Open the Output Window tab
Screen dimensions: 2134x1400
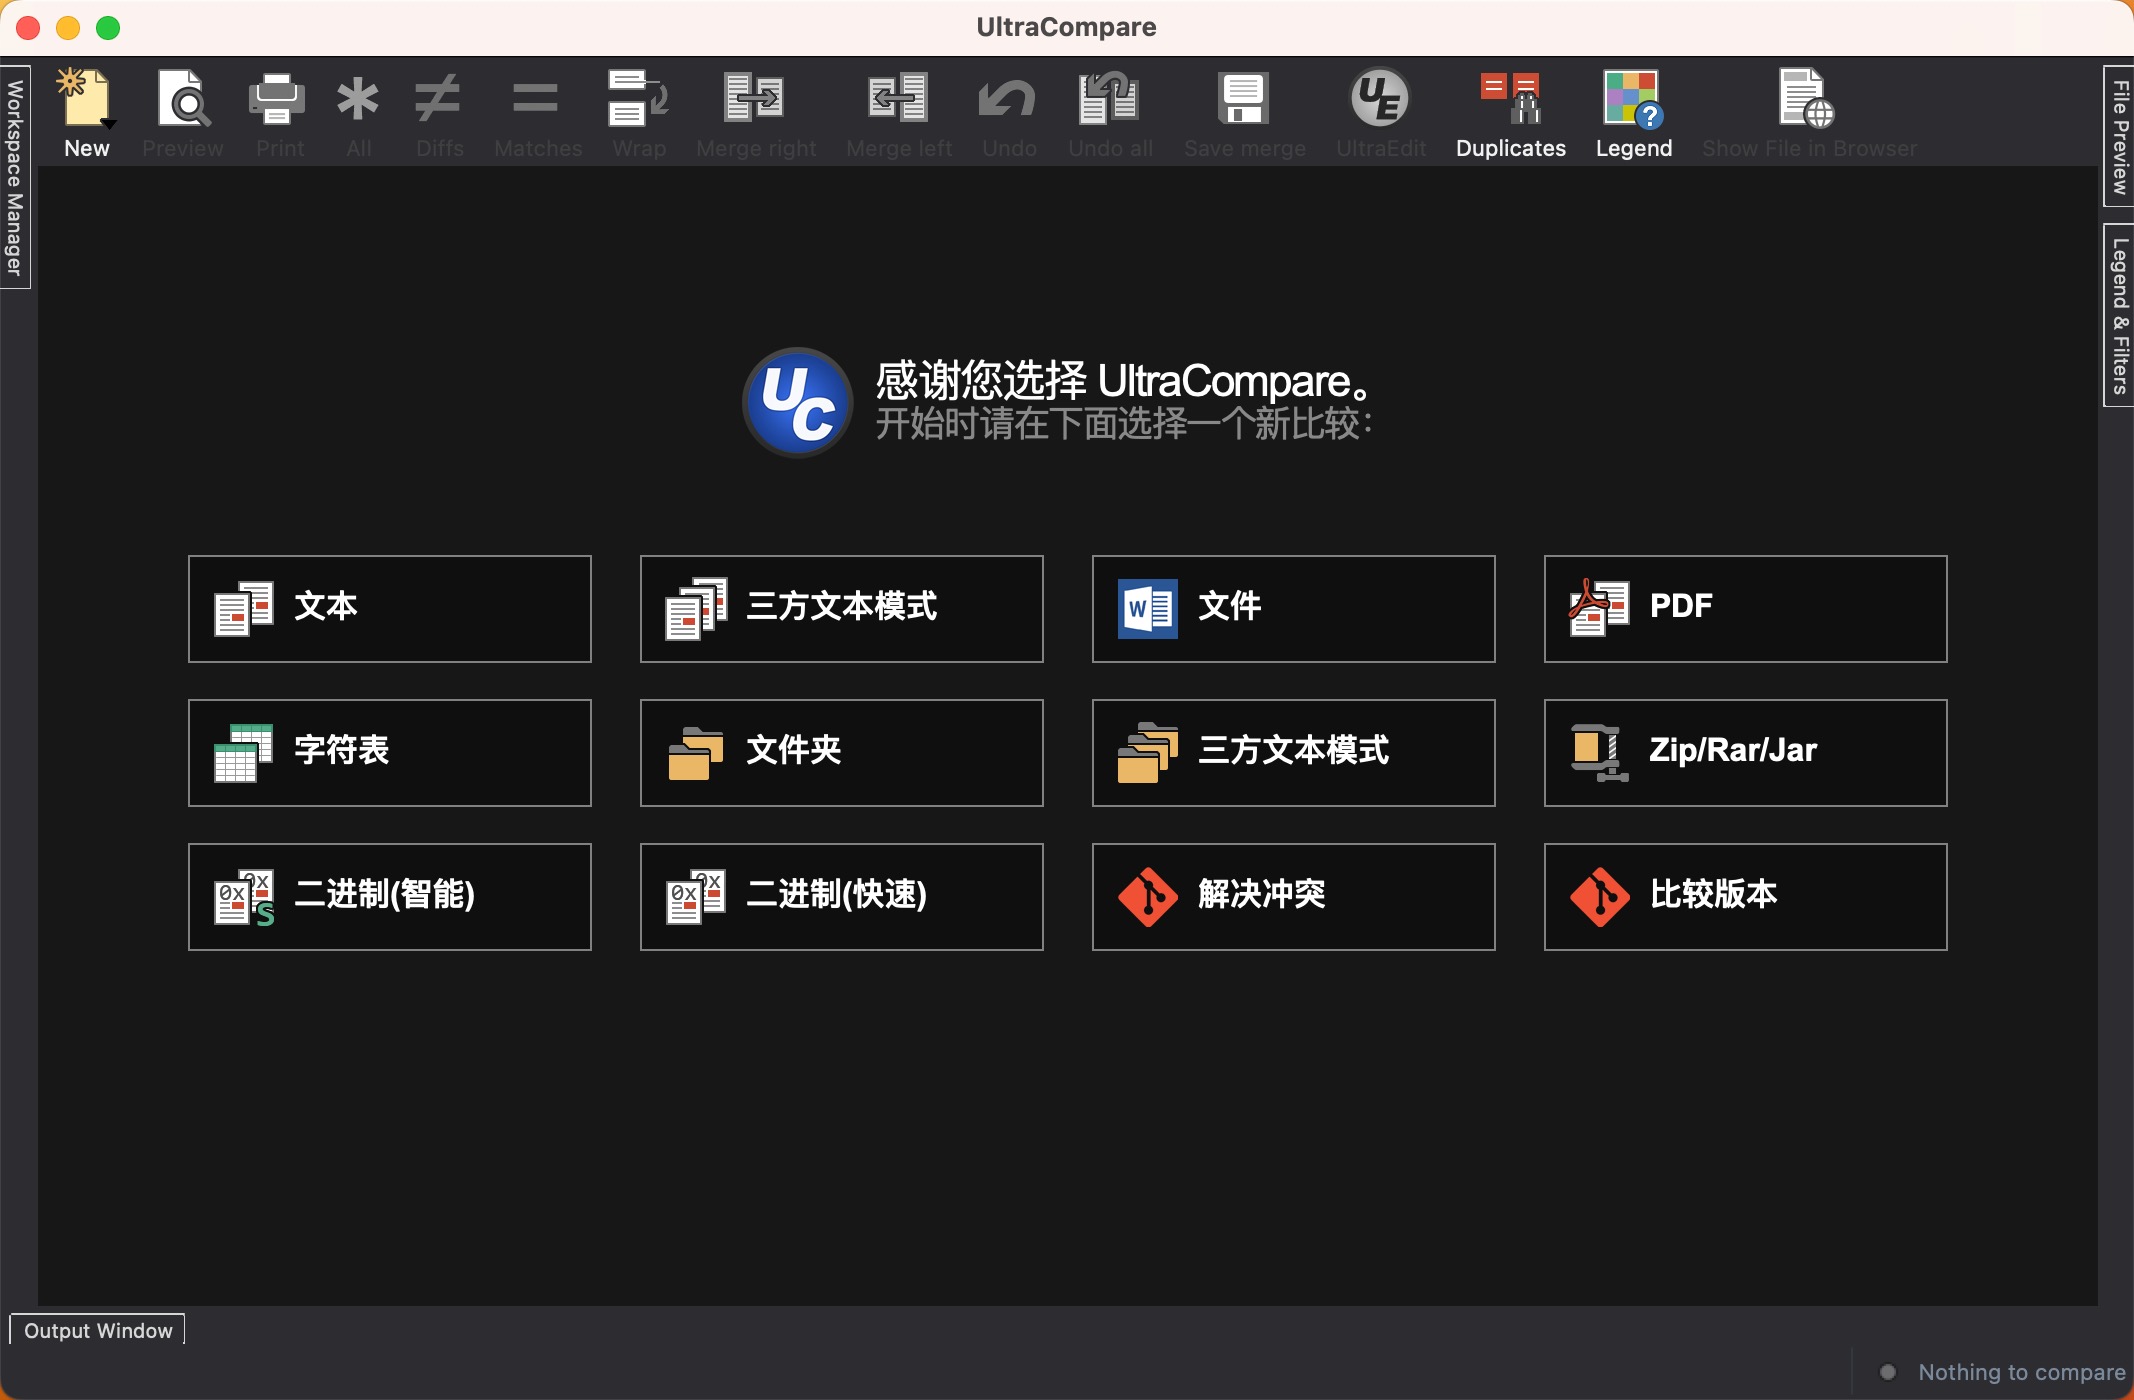(x=98, y=1331)
